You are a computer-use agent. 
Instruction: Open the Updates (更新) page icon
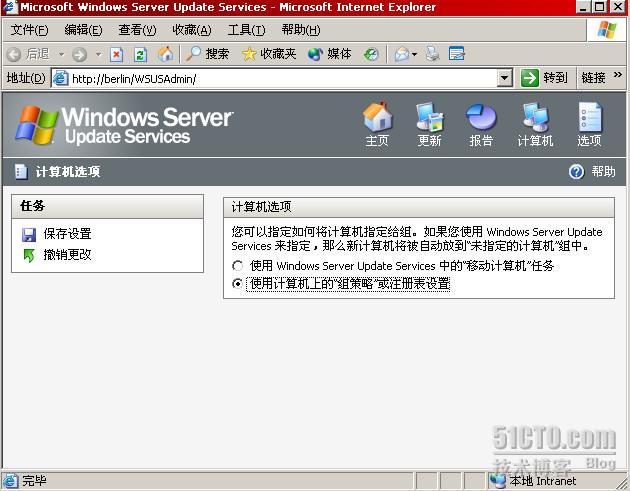[x=430, y=117]
